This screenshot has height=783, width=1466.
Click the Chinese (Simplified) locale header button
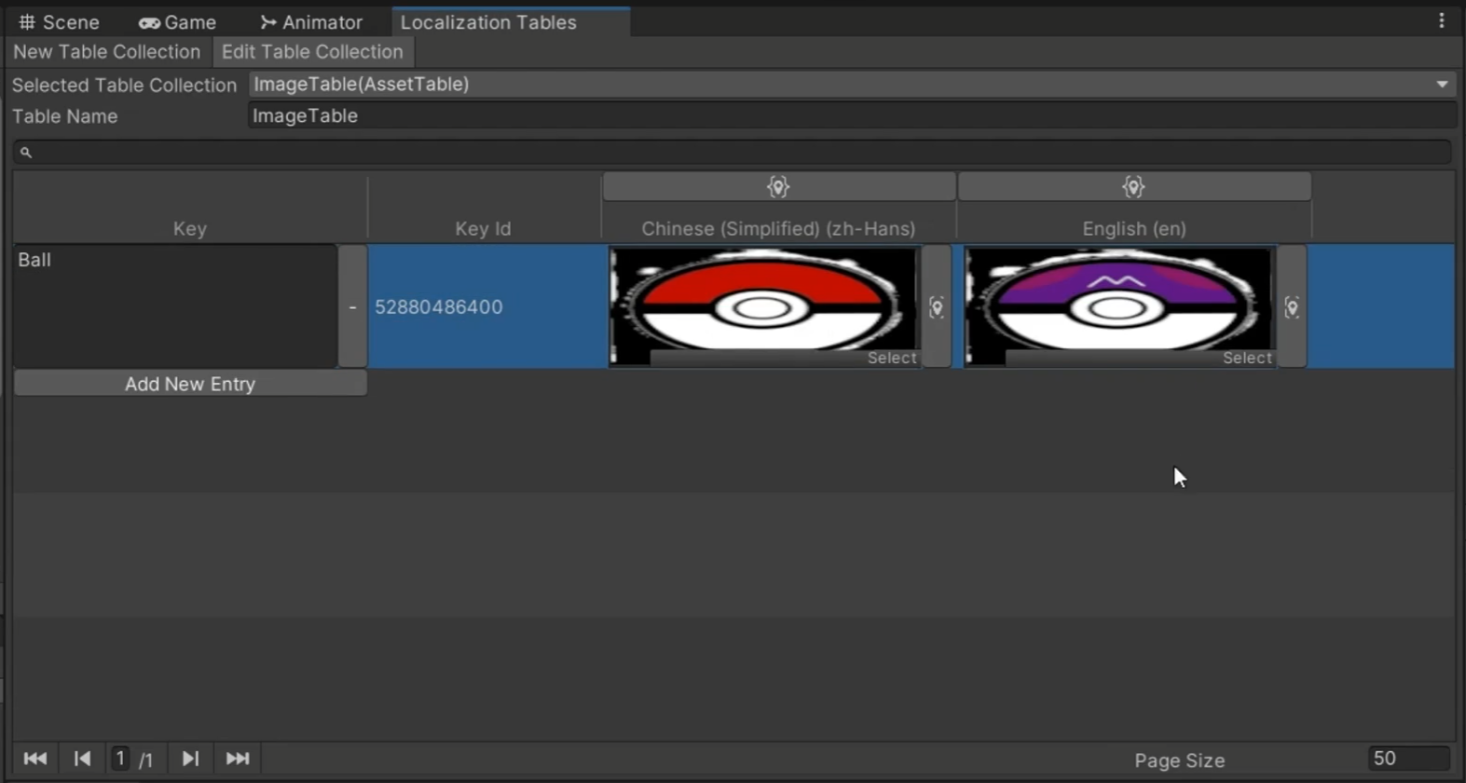pos(779,187)
